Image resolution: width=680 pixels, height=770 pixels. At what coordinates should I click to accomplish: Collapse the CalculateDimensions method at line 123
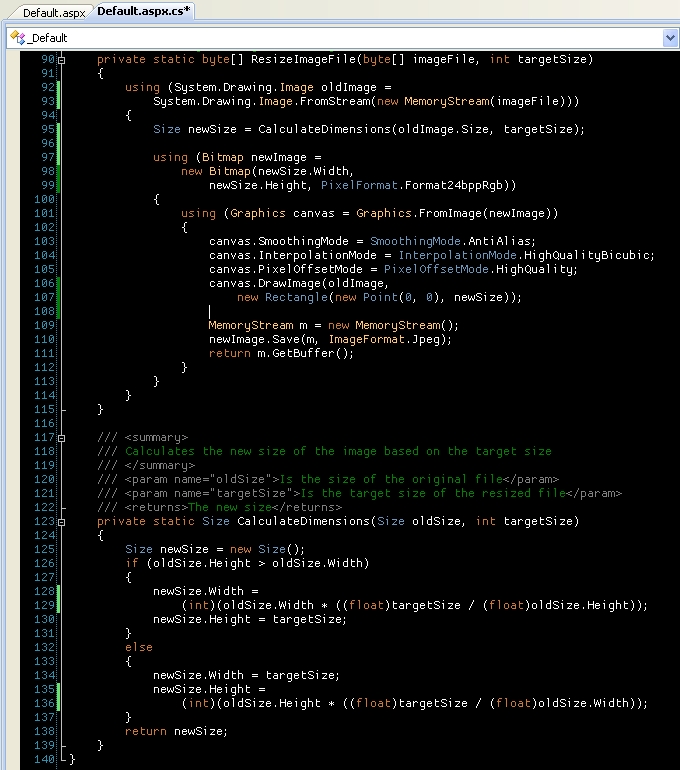pos(61,522)
